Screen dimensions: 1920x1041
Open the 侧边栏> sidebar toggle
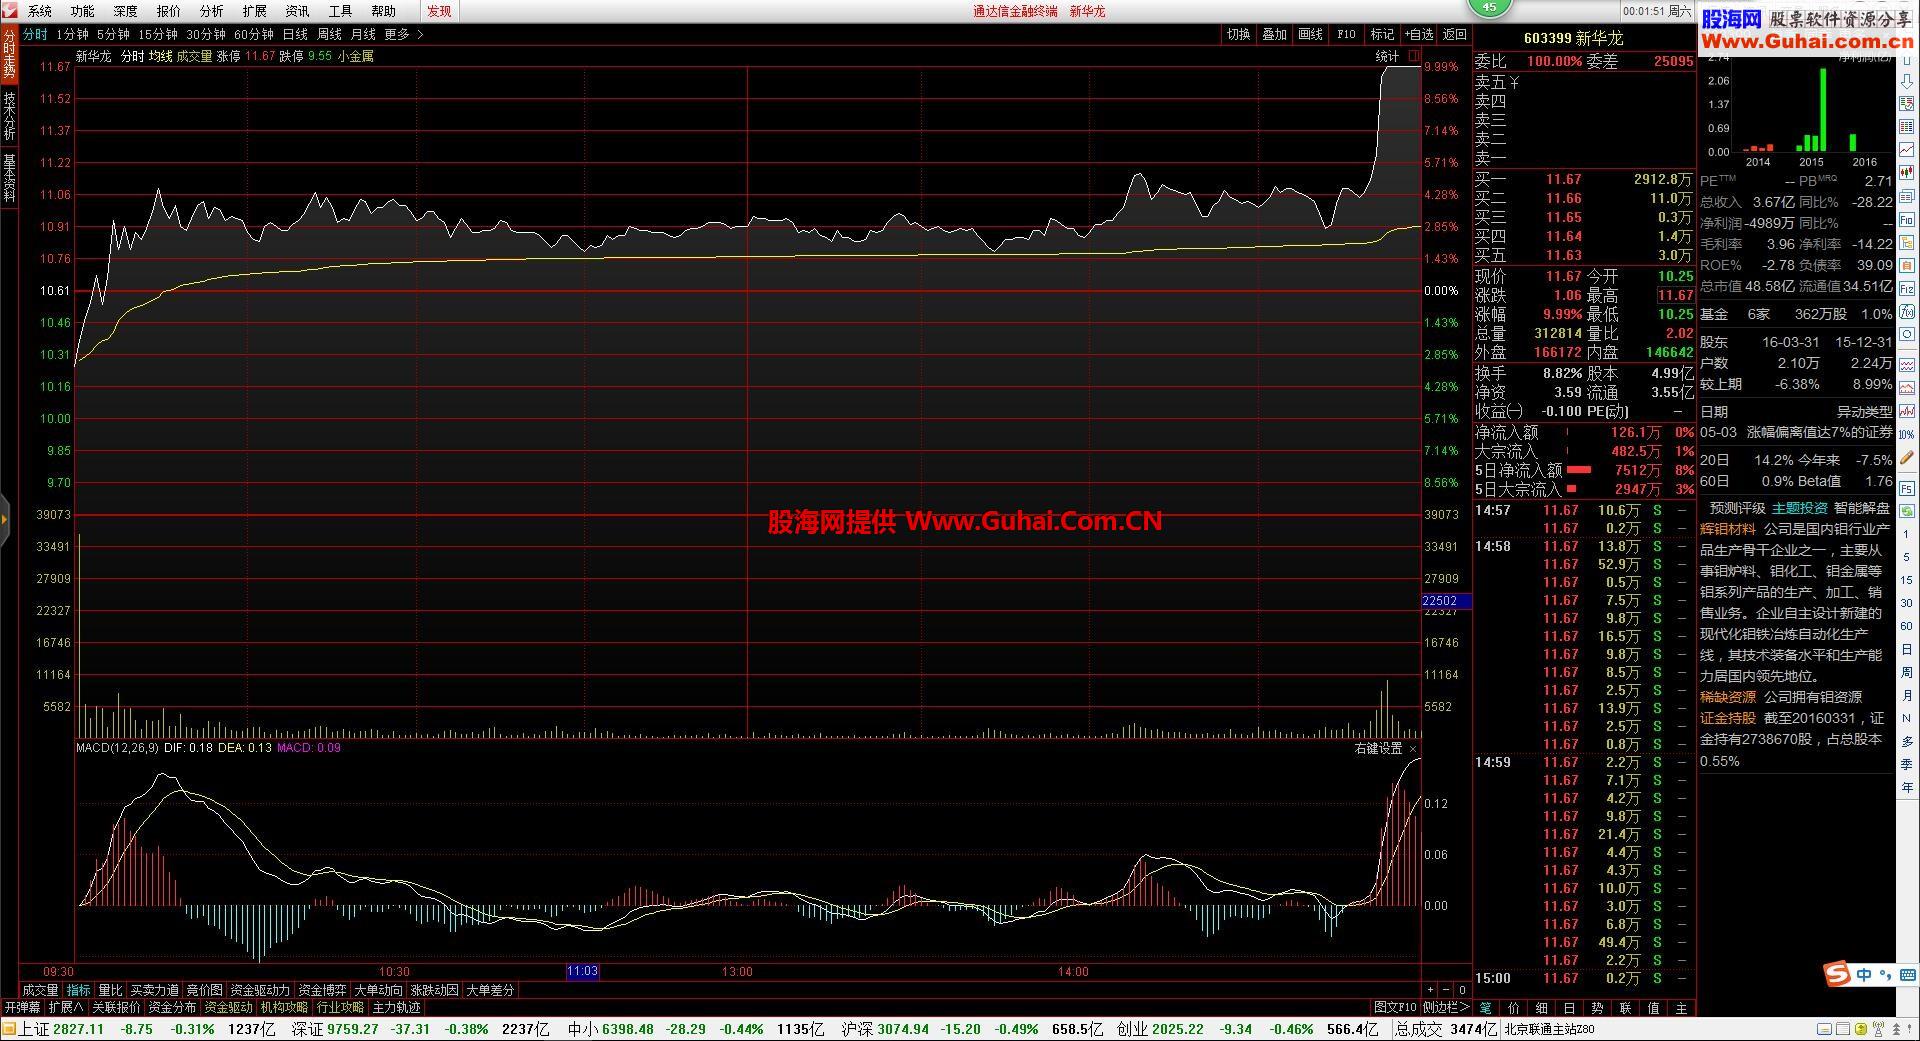point(1446,1007)
